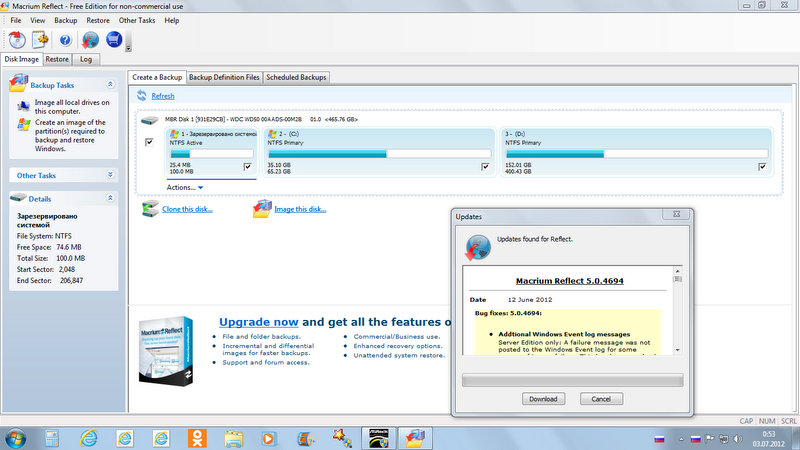800x450 pixels.
Task: Open the Odnoklassniki orange taskbar icon
Action: (197, 438)
